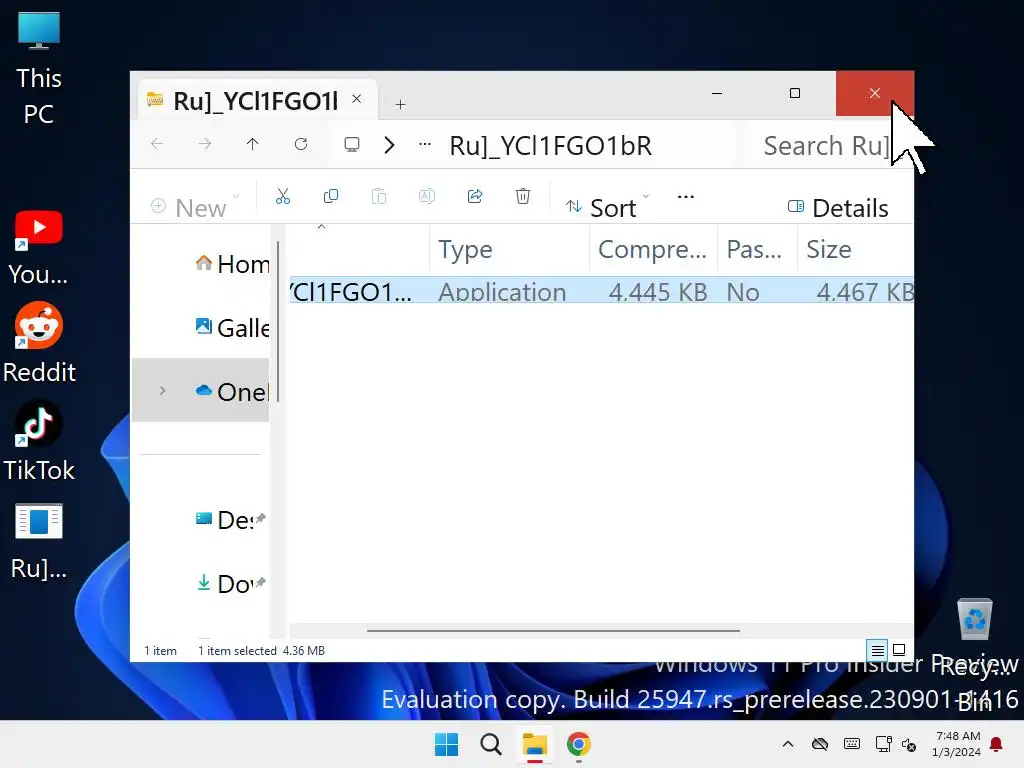Sort by the Size column header
The height and width of the screenshot is (768, 1024).
[856, 249]
